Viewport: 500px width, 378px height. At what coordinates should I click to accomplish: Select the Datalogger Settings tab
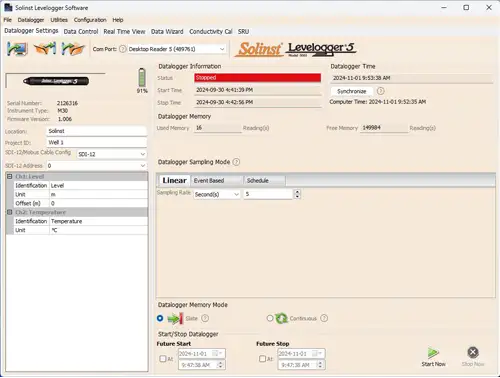point(31,31)
